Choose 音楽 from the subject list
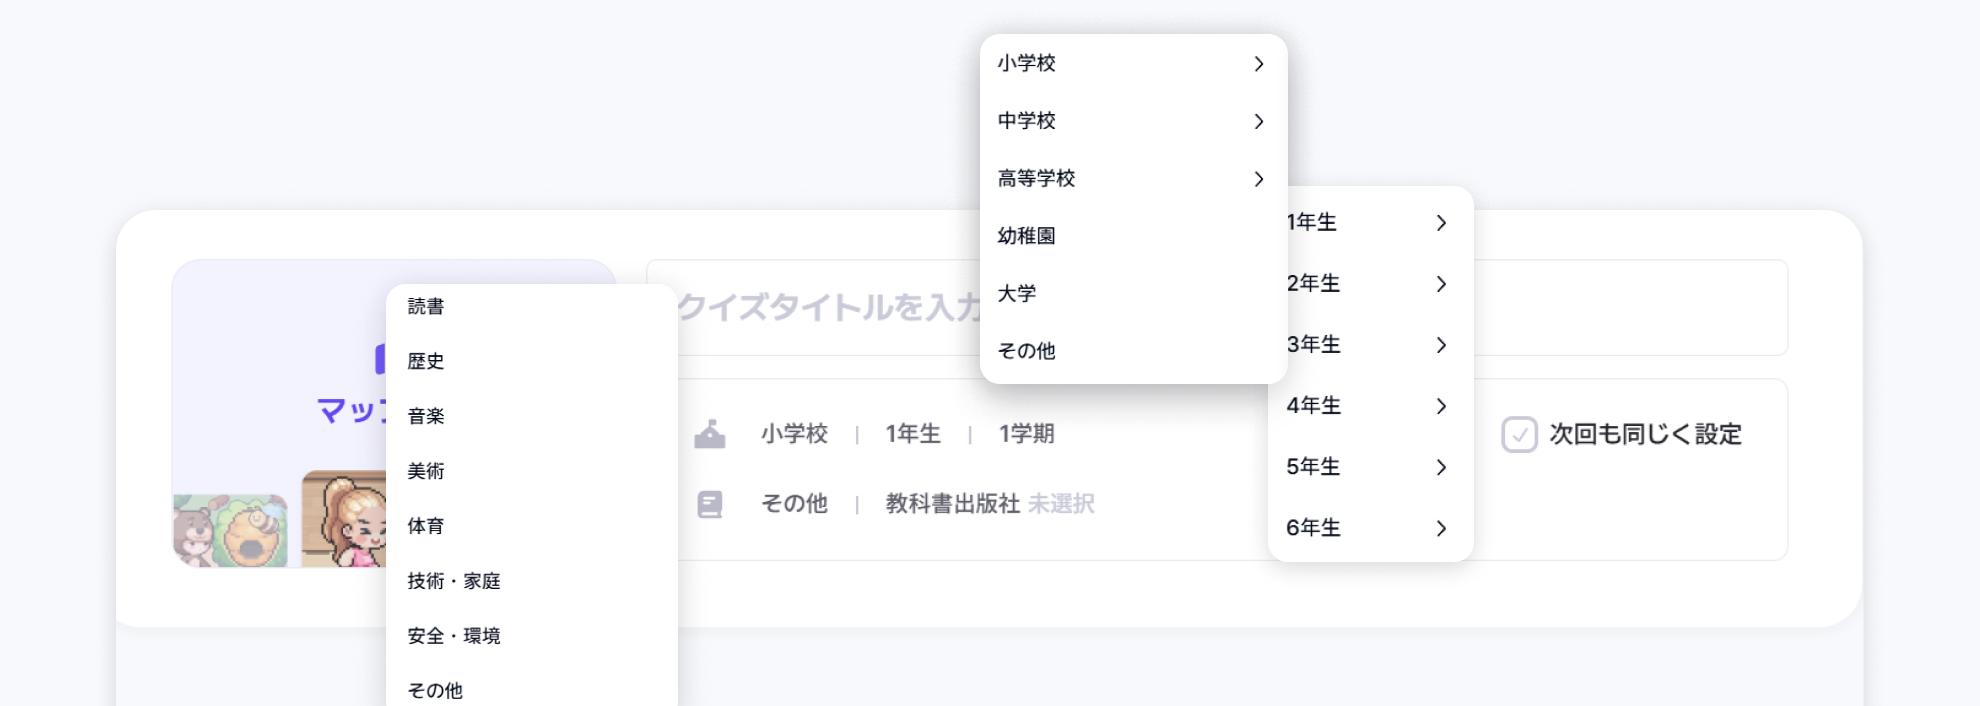 pyautogui.click(x=426, y=416)
